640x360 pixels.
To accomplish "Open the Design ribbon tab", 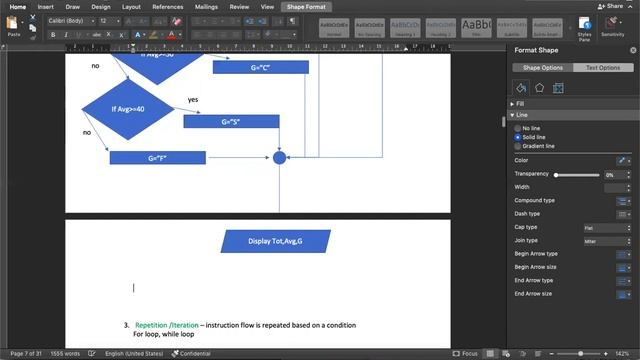I will [x=101, y=7].
